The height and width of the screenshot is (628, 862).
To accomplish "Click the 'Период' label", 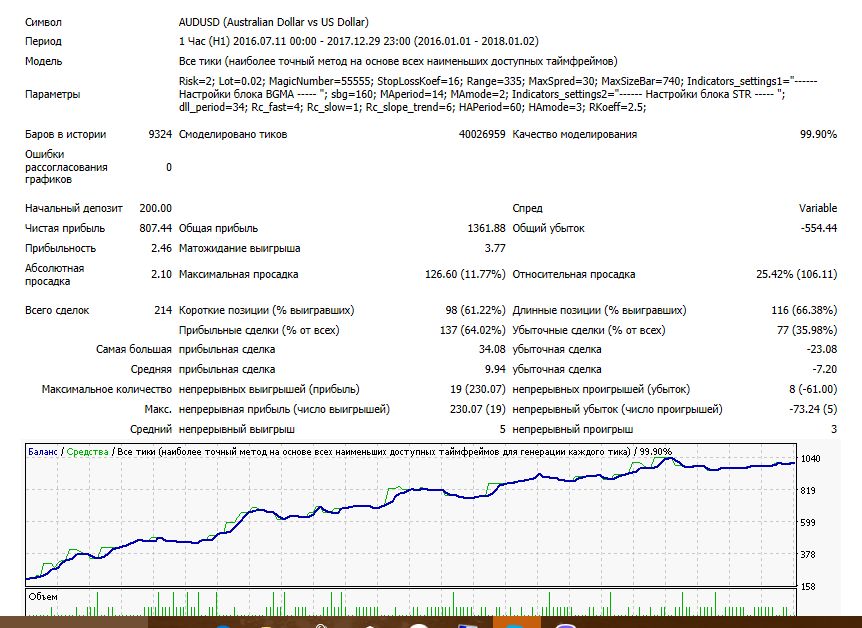I will [43, 41].
